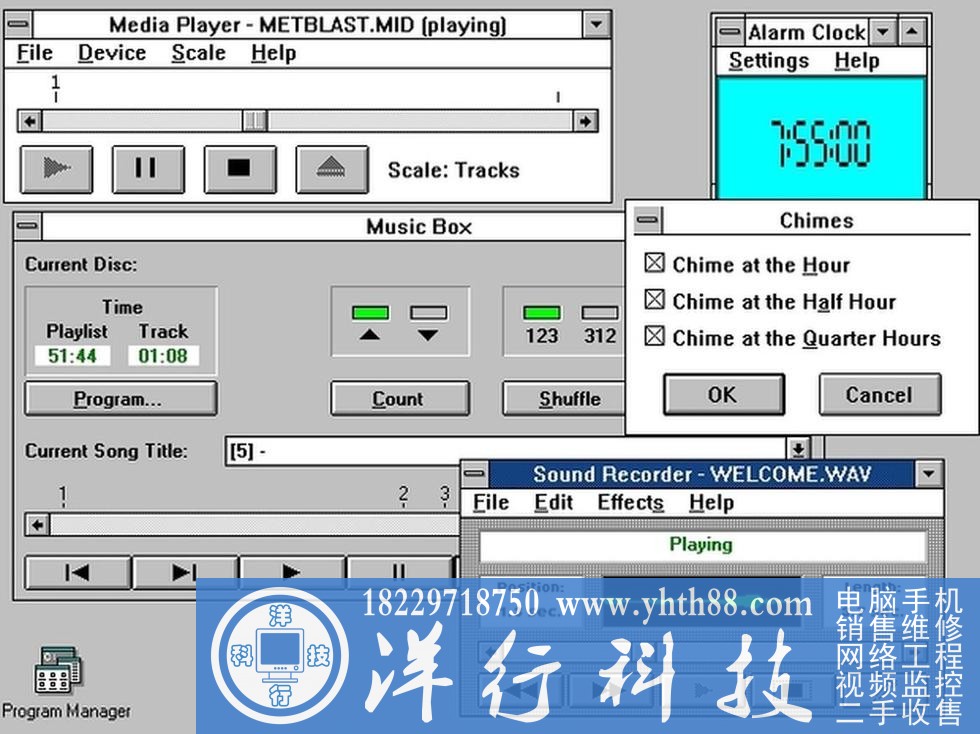This screenshot has width=980, height=734.
Task: Click right scroll arrow in Media Player
Action: 586,121
